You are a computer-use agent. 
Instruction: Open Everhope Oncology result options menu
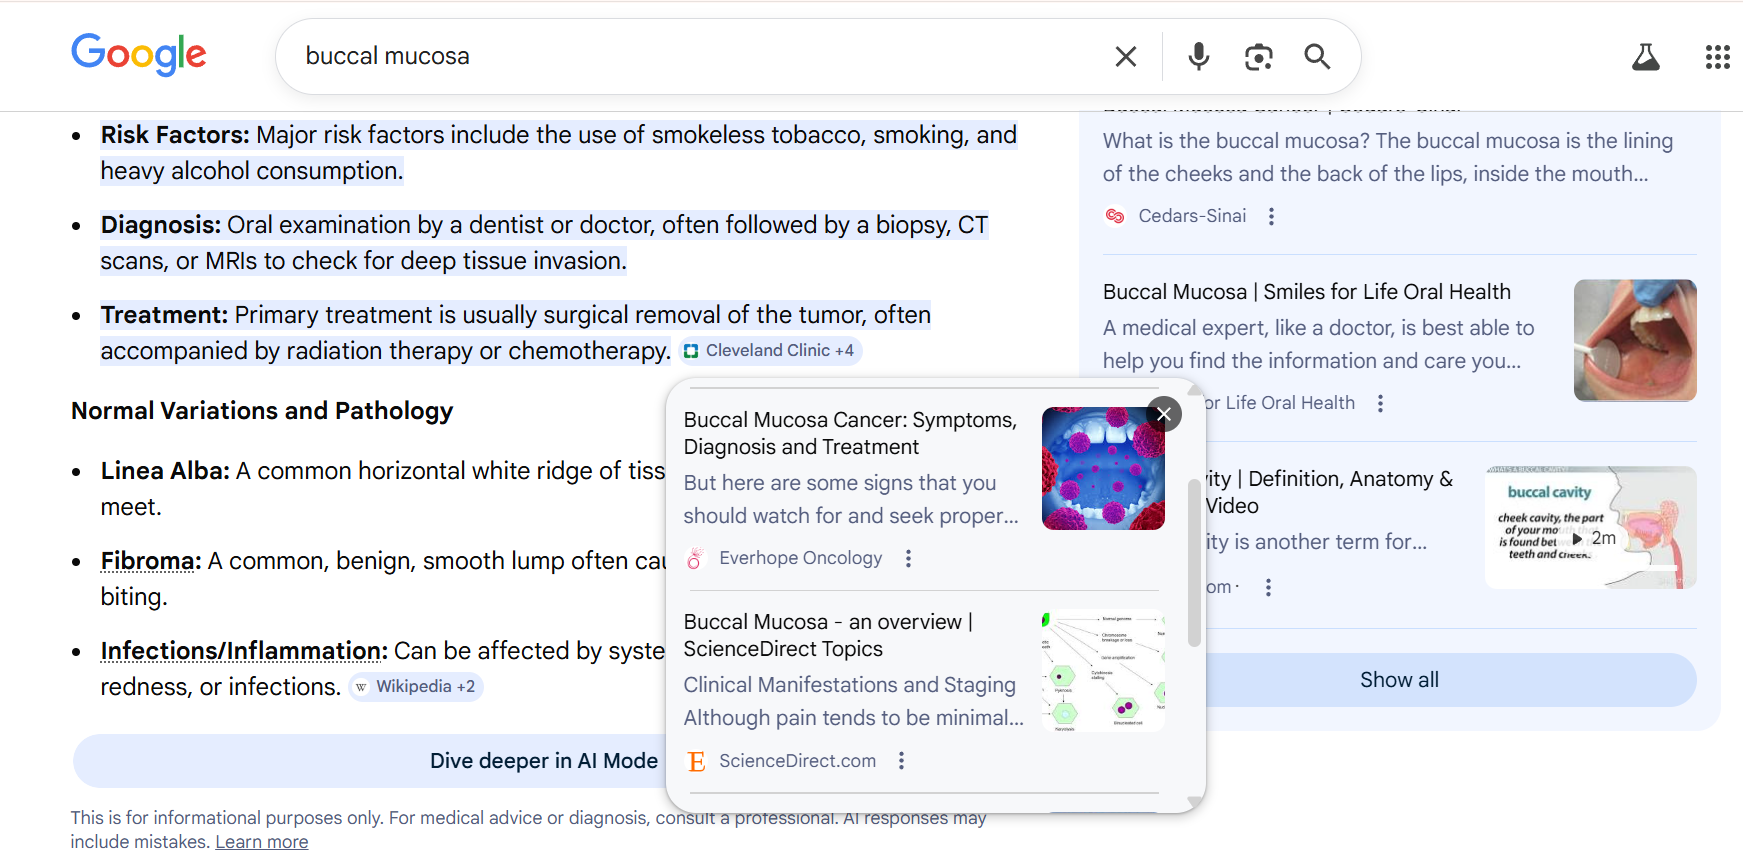909,558
